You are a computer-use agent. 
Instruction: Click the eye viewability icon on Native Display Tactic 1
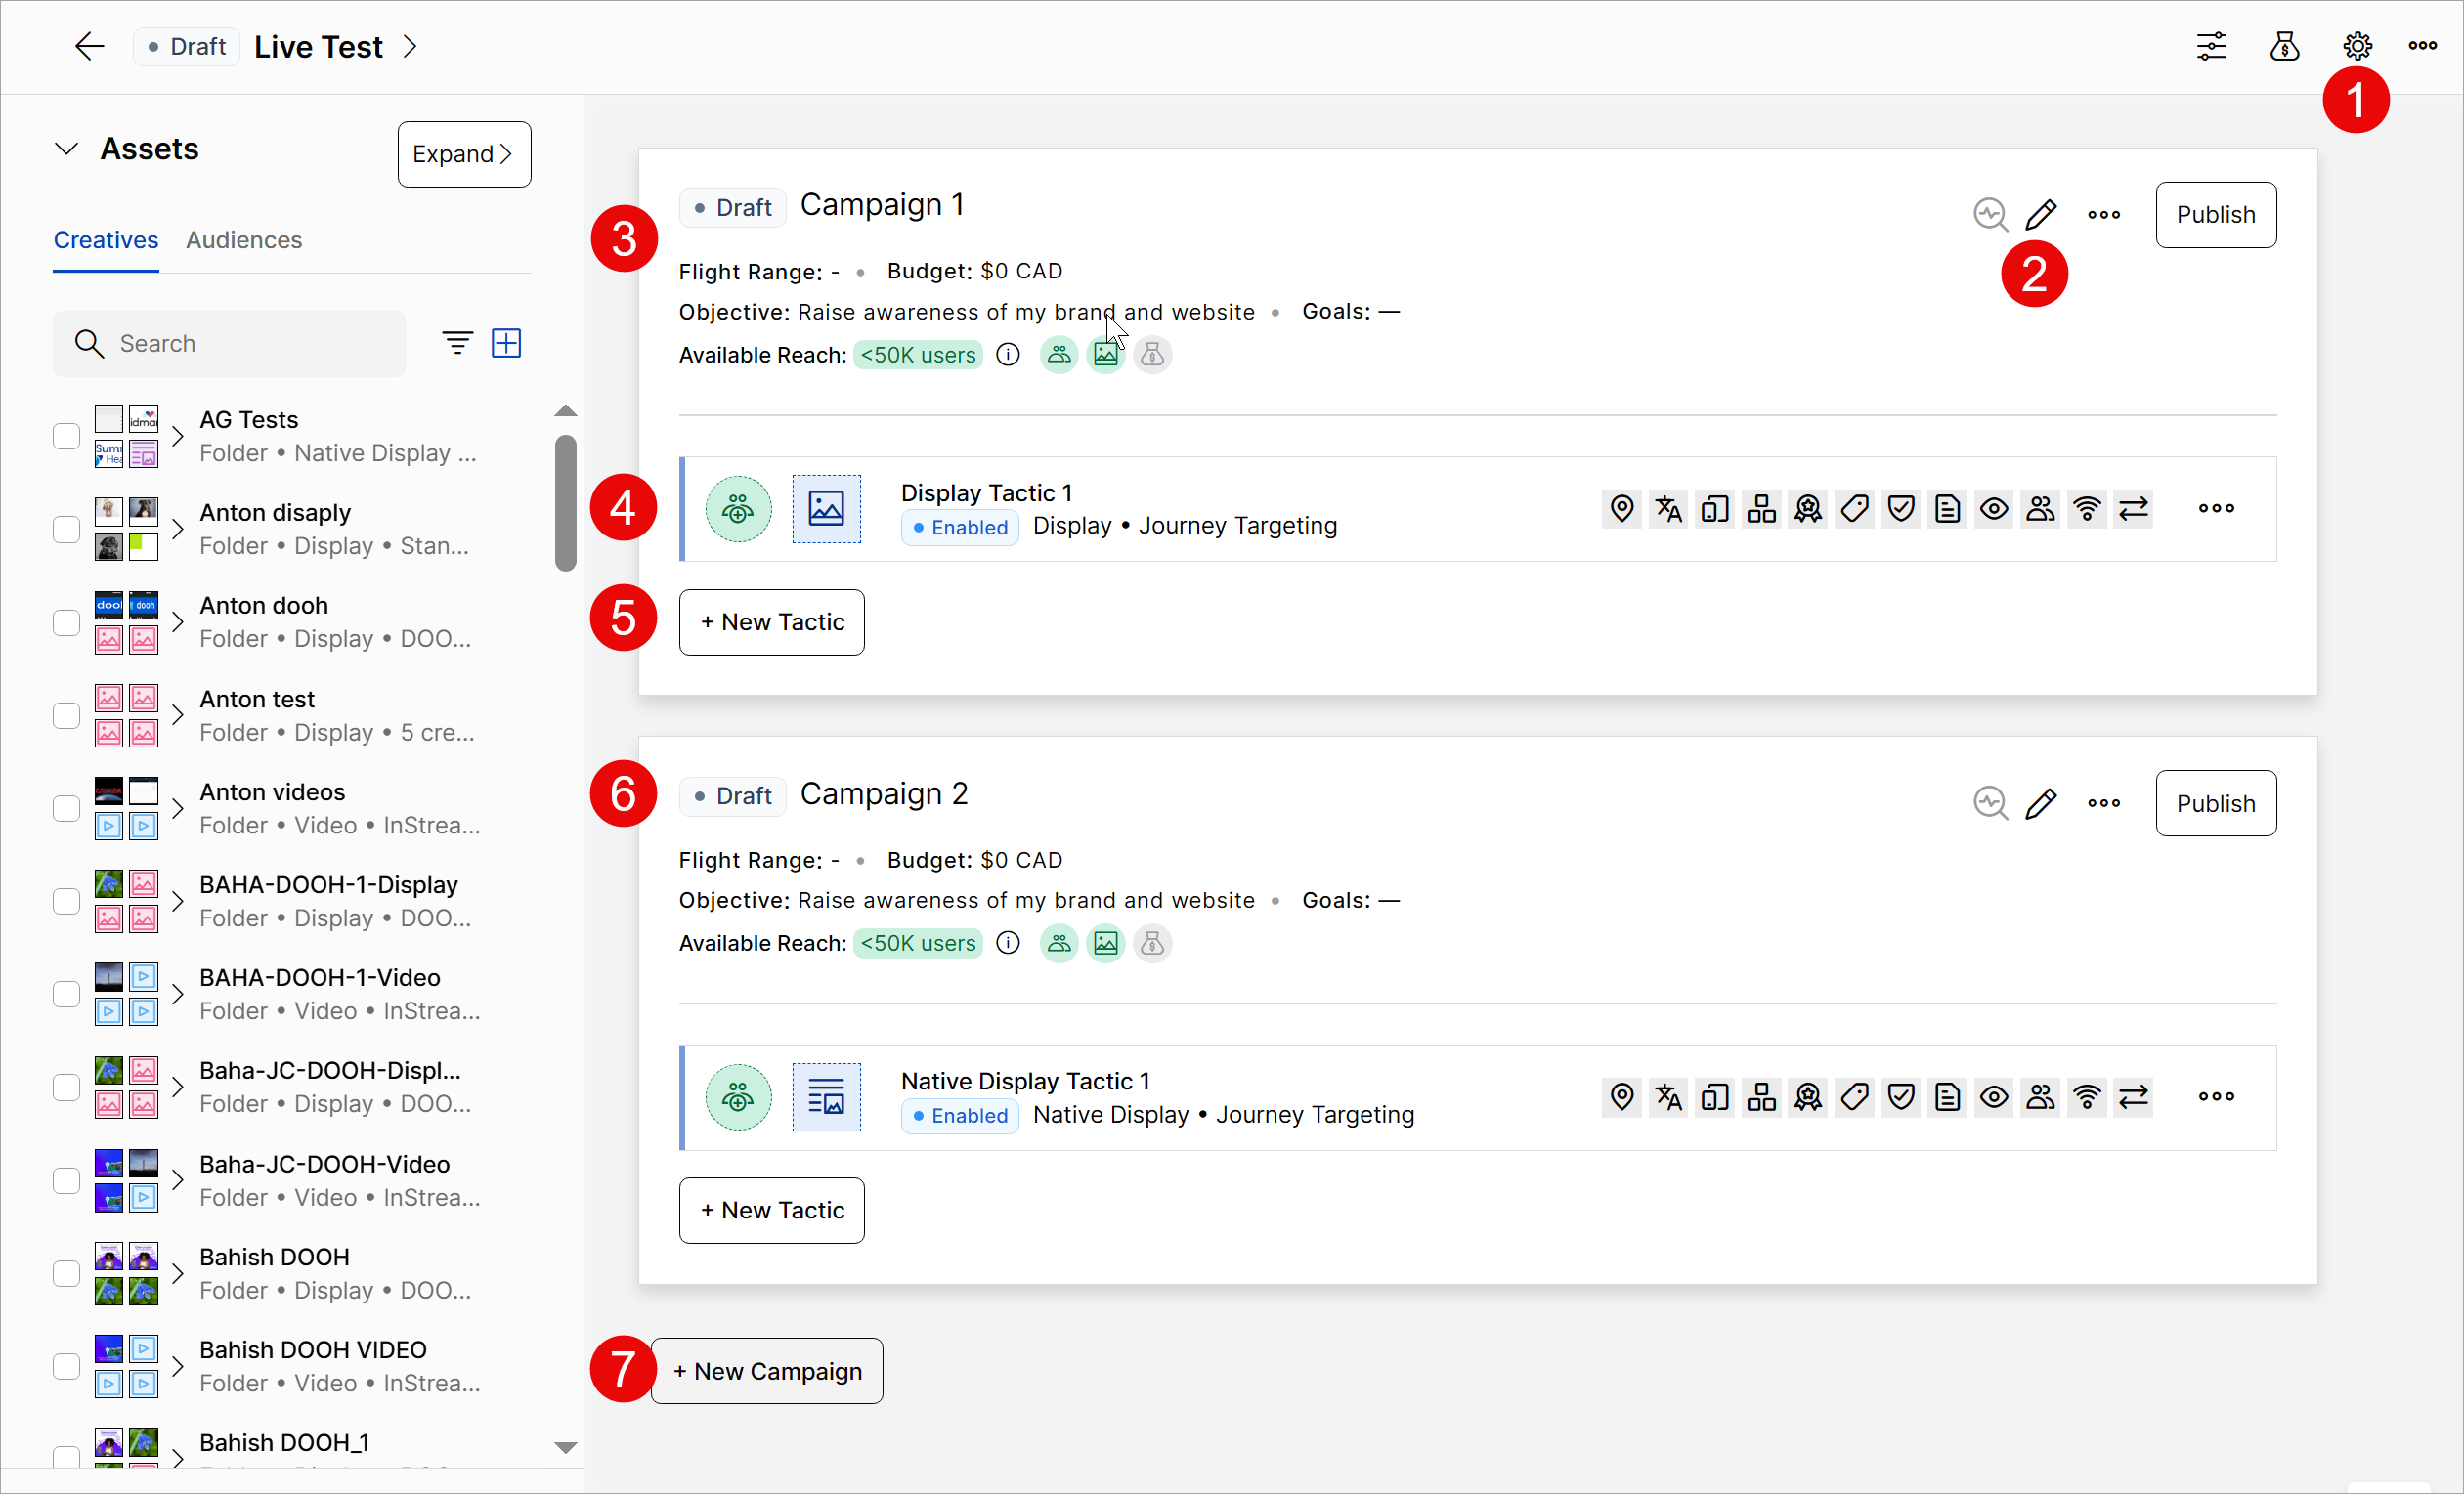coord(1993,1097)
